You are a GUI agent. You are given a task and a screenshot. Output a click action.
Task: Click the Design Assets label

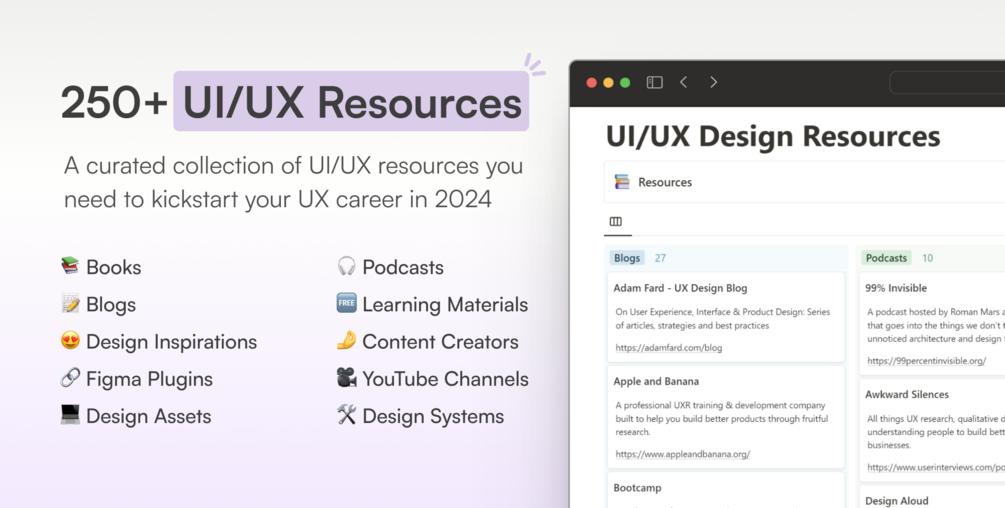(x=149, y=416)
